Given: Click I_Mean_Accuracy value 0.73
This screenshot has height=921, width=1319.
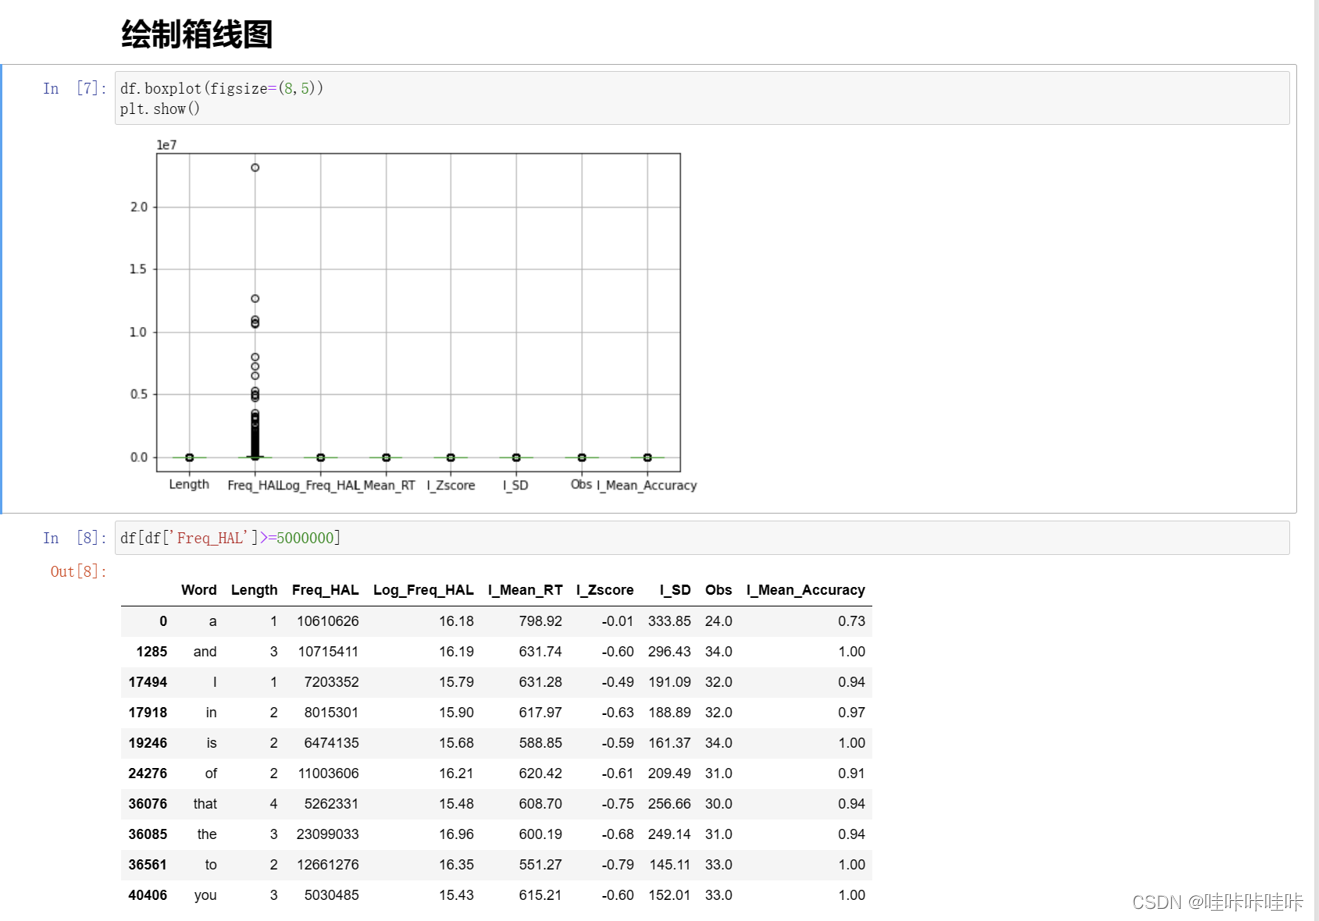Looking at the screenshot, I should pyautogui.click(x=852, y=621).
